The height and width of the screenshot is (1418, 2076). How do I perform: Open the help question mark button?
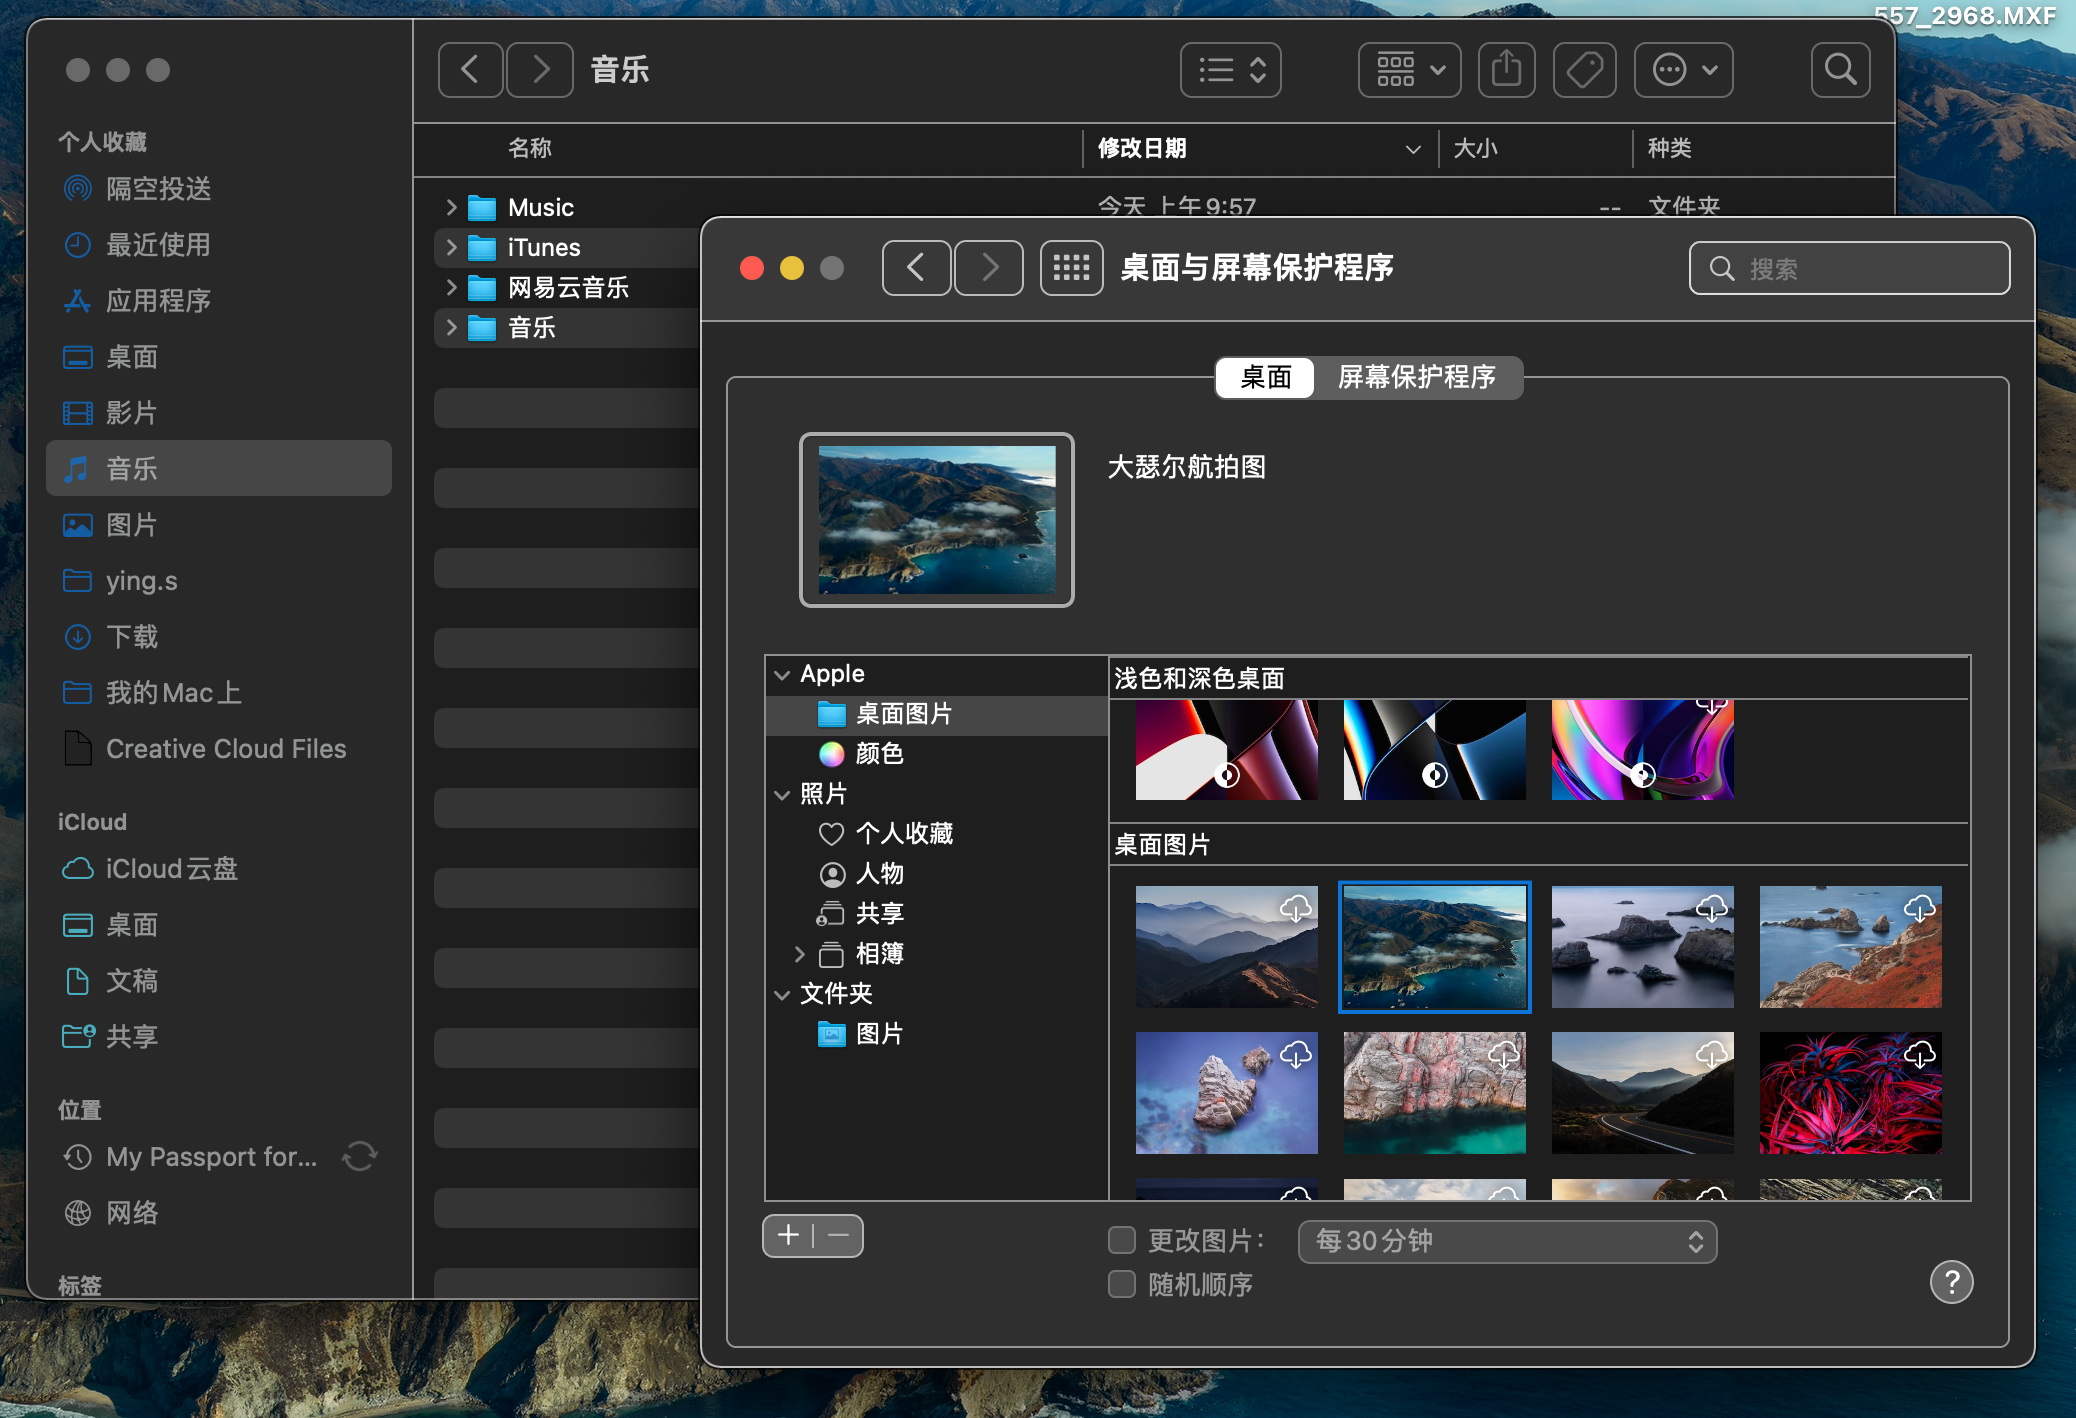[1951, 1282]
